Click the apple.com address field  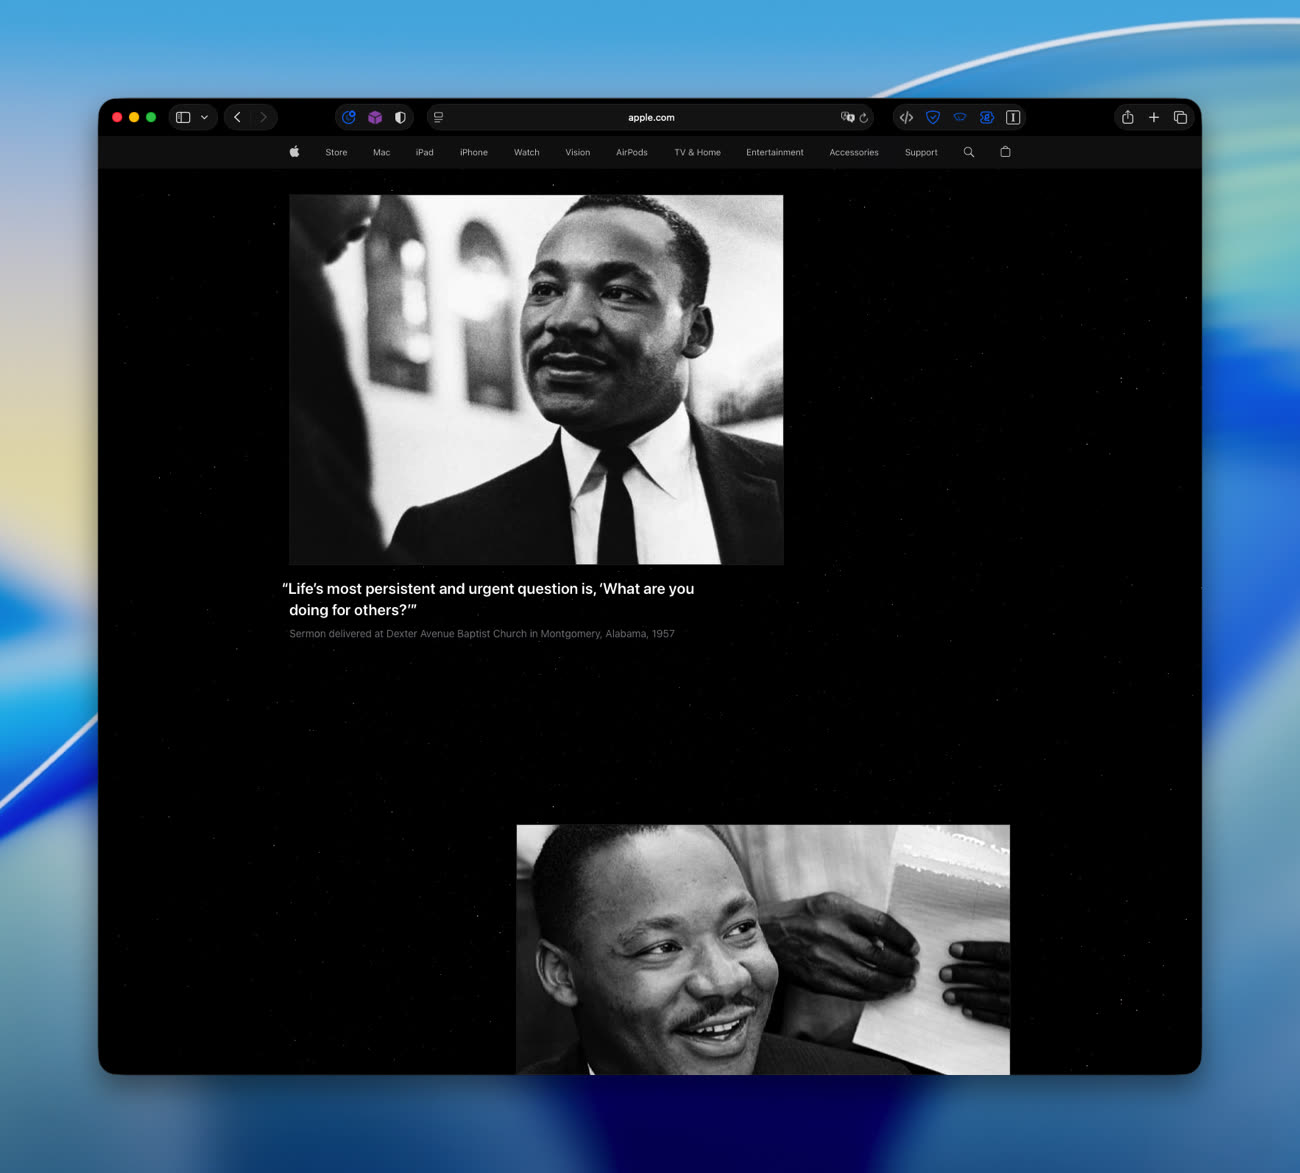(651, 117)
